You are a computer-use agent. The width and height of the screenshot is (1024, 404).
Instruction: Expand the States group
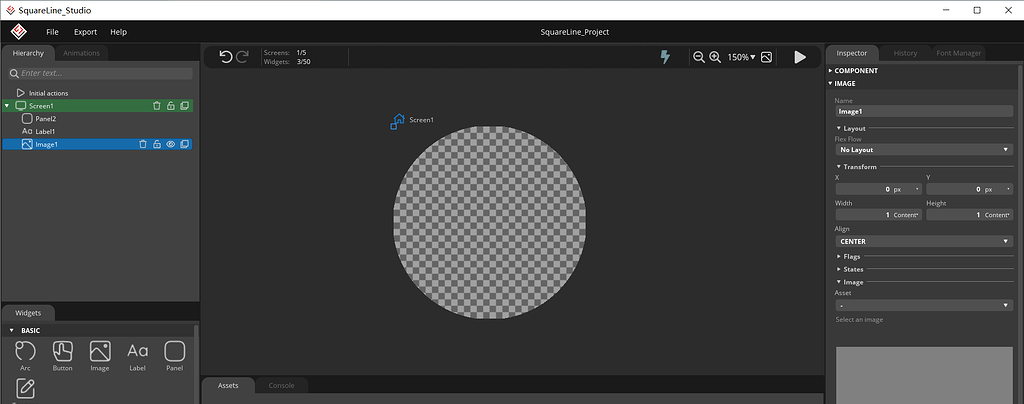tap(839, 270)
